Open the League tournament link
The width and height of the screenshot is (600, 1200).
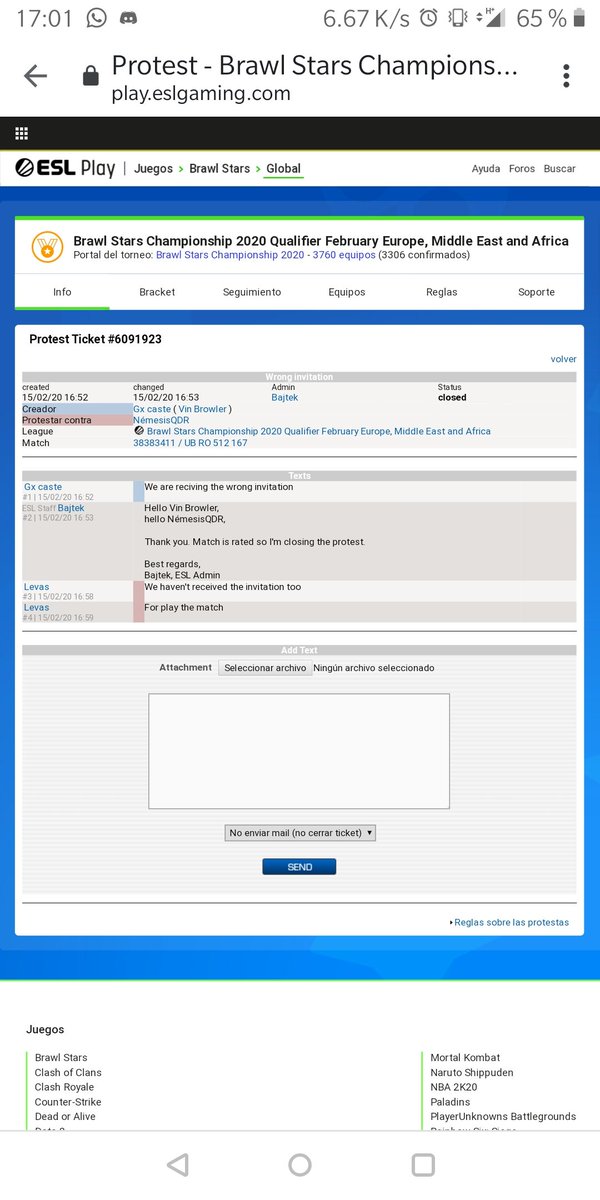pyautogui.click(x=319, y=431)
